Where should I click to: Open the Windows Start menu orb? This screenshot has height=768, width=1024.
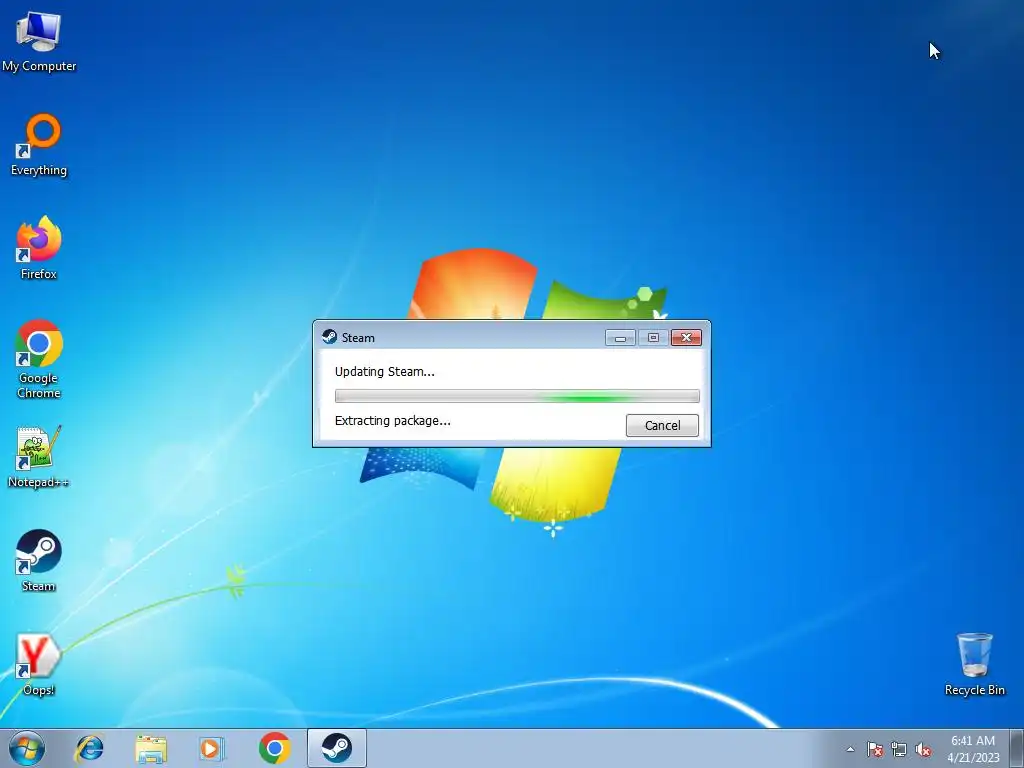(x=27, y=748)
